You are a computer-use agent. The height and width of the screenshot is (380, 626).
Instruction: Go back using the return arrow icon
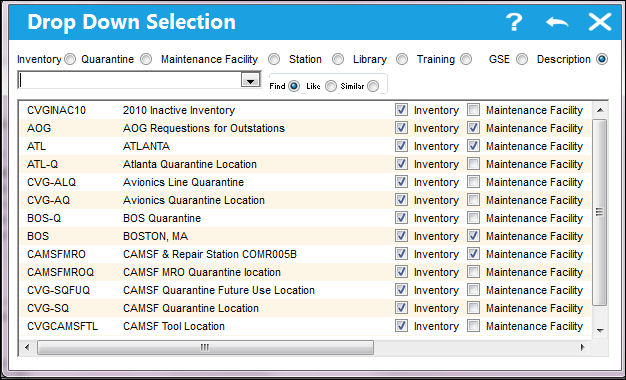coord(557,22)
